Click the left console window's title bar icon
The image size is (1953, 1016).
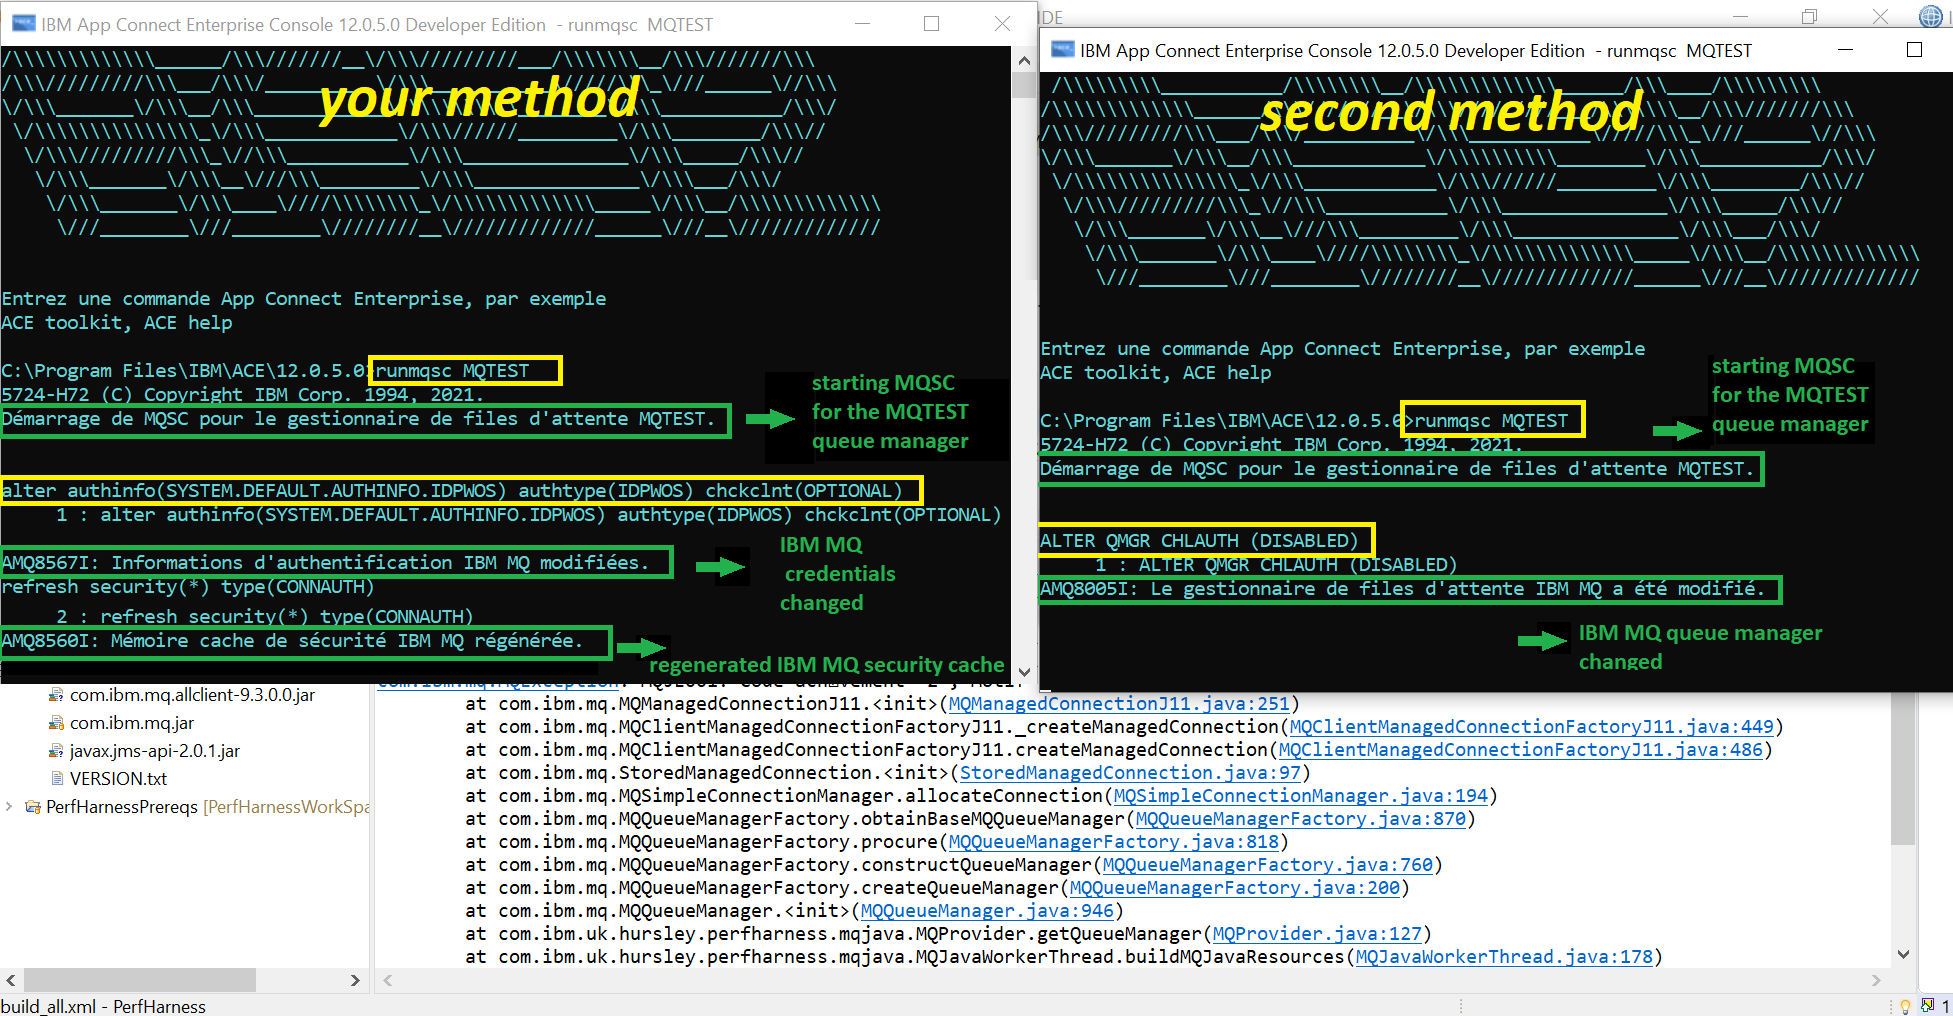point(22,24)
